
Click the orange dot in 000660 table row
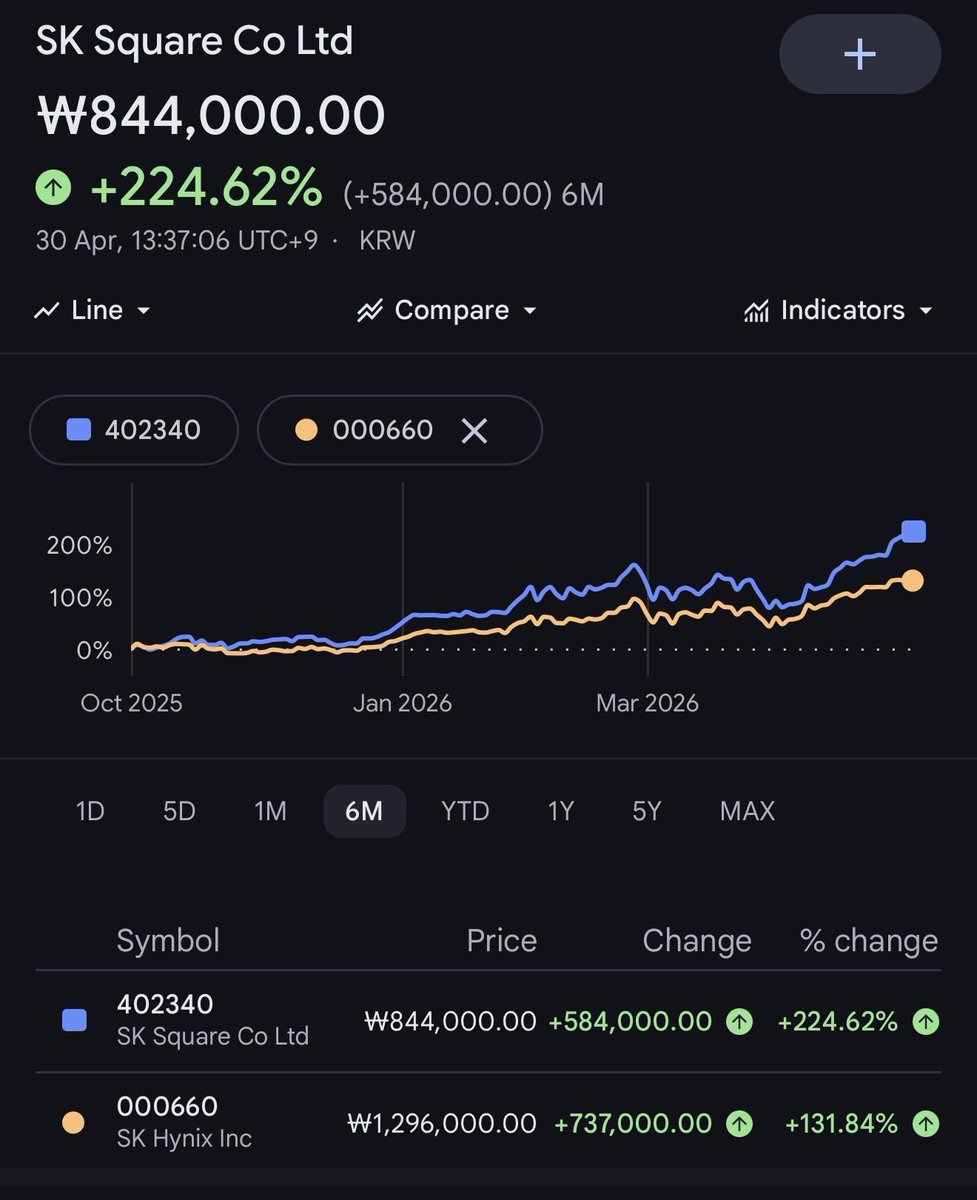point(74,1123)
